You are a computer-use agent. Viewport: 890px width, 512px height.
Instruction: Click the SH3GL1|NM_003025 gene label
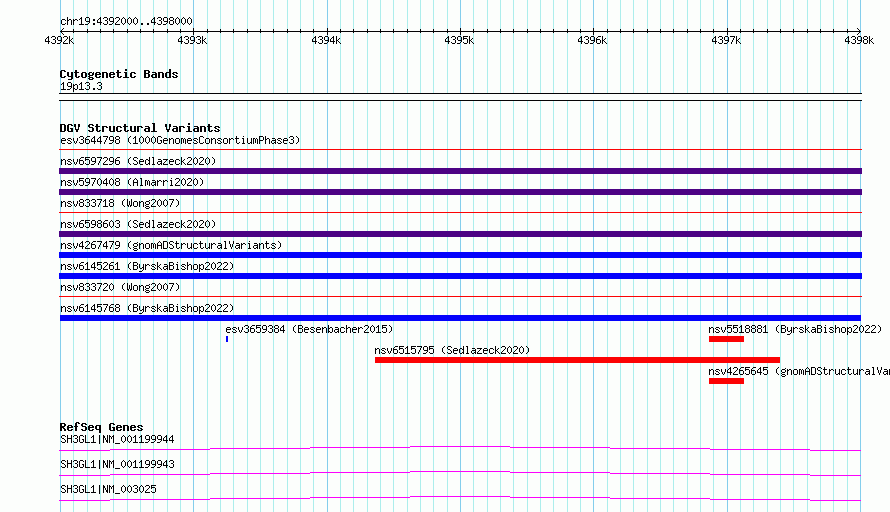tap(108, 489)
